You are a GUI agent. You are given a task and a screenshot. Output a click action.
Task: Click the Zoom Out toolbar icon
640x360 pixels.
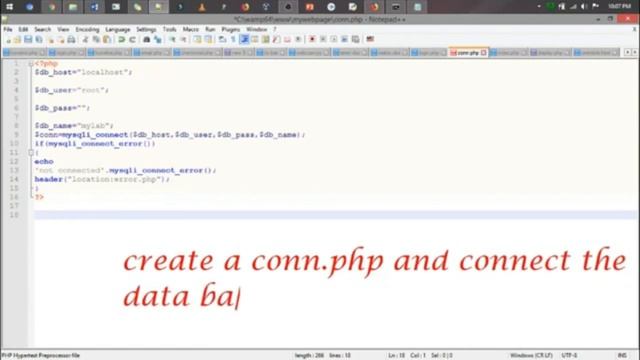point(183,40)
